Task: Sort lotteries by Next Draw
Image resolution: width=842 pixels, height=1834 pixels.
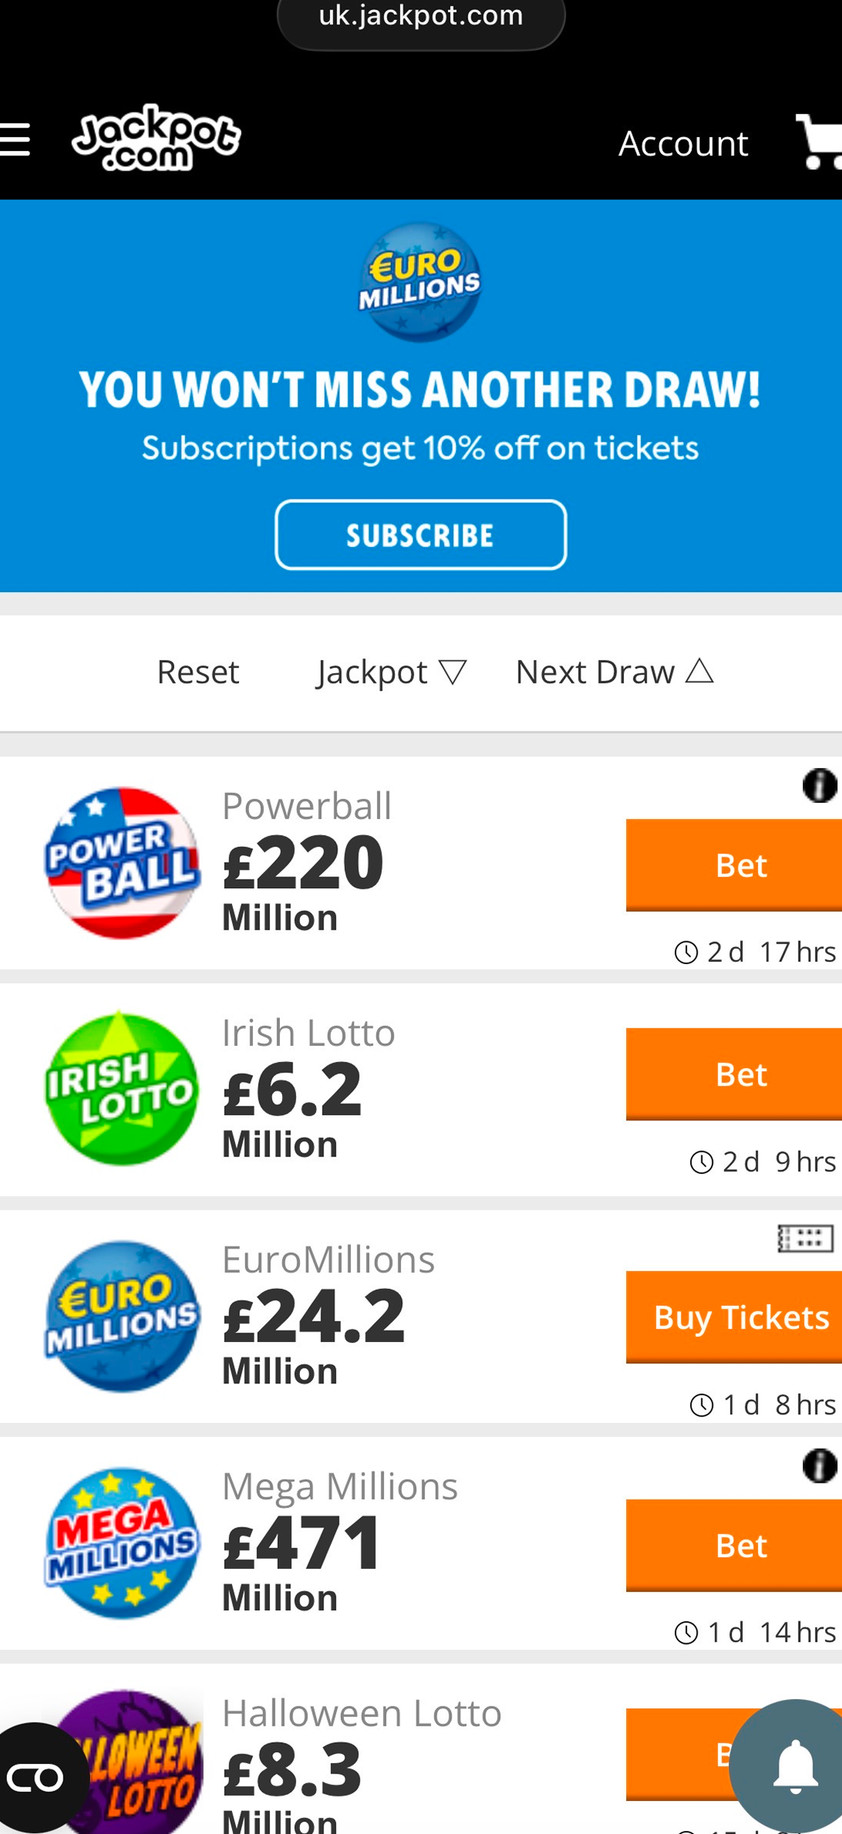Action: [x=614, y=672]
